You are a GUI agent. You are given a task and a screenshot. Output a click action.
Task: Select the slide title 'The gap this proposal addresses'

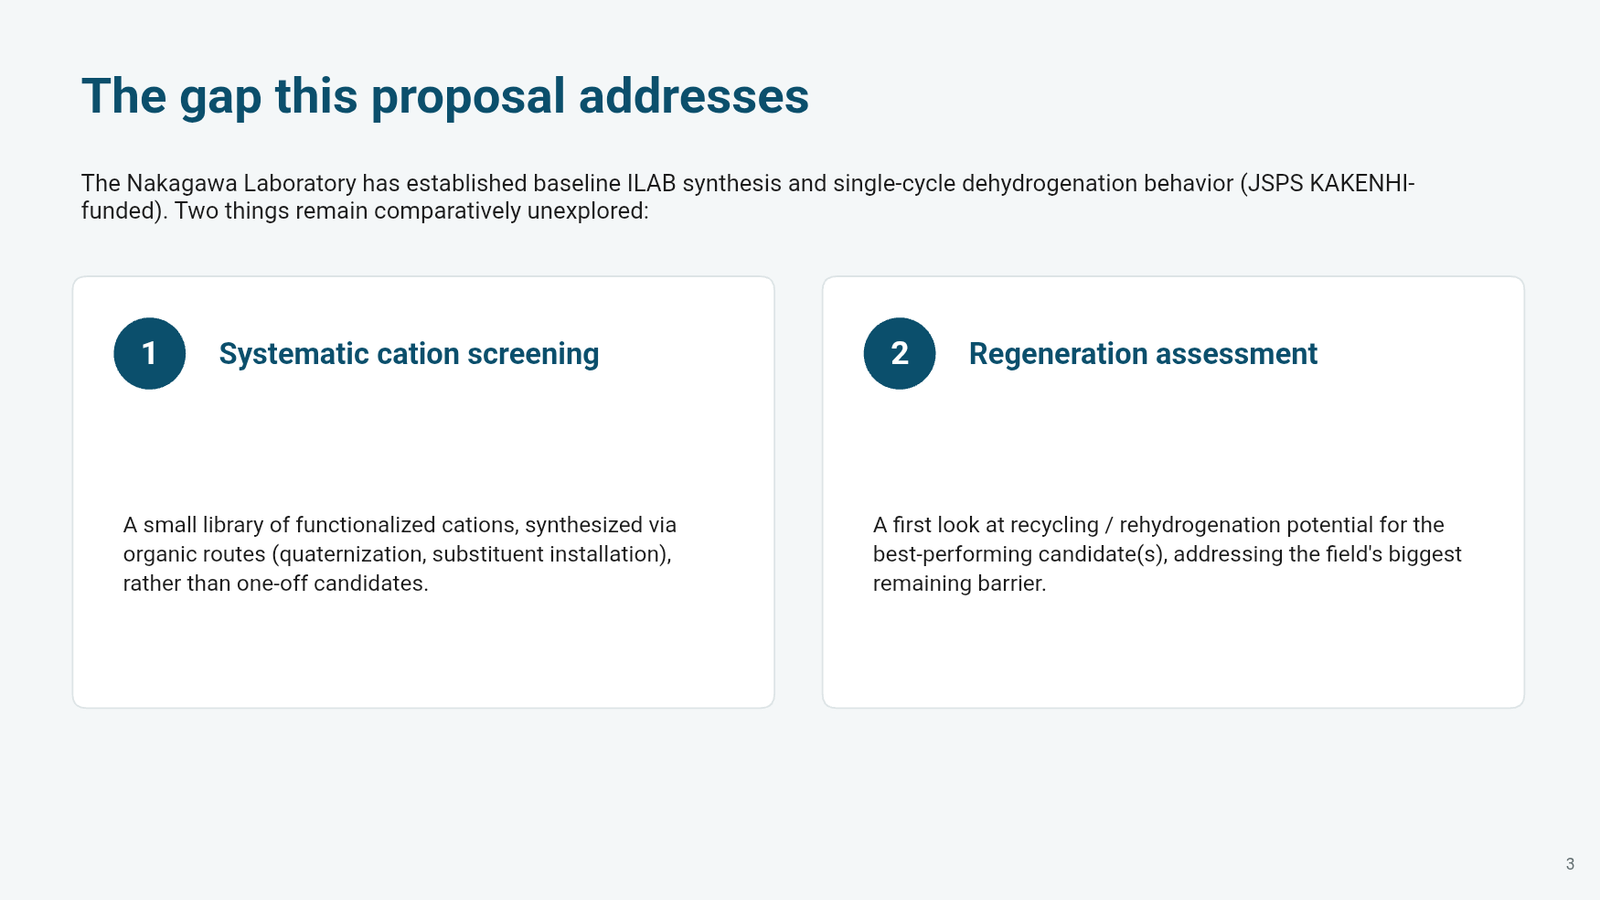445,97
